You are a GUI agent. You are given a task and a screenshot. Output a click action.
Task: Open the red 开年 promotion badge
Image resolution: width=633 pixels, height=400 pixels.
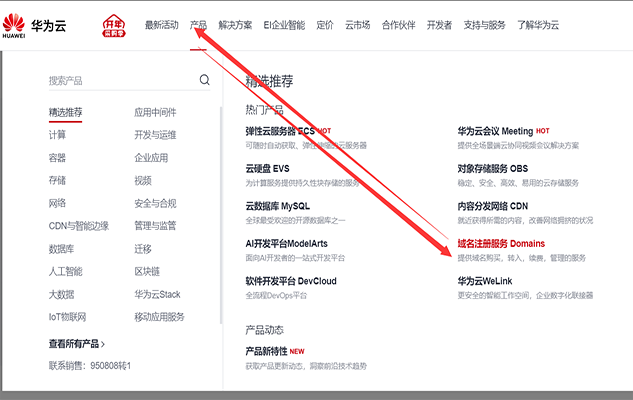tap(114, 25)
